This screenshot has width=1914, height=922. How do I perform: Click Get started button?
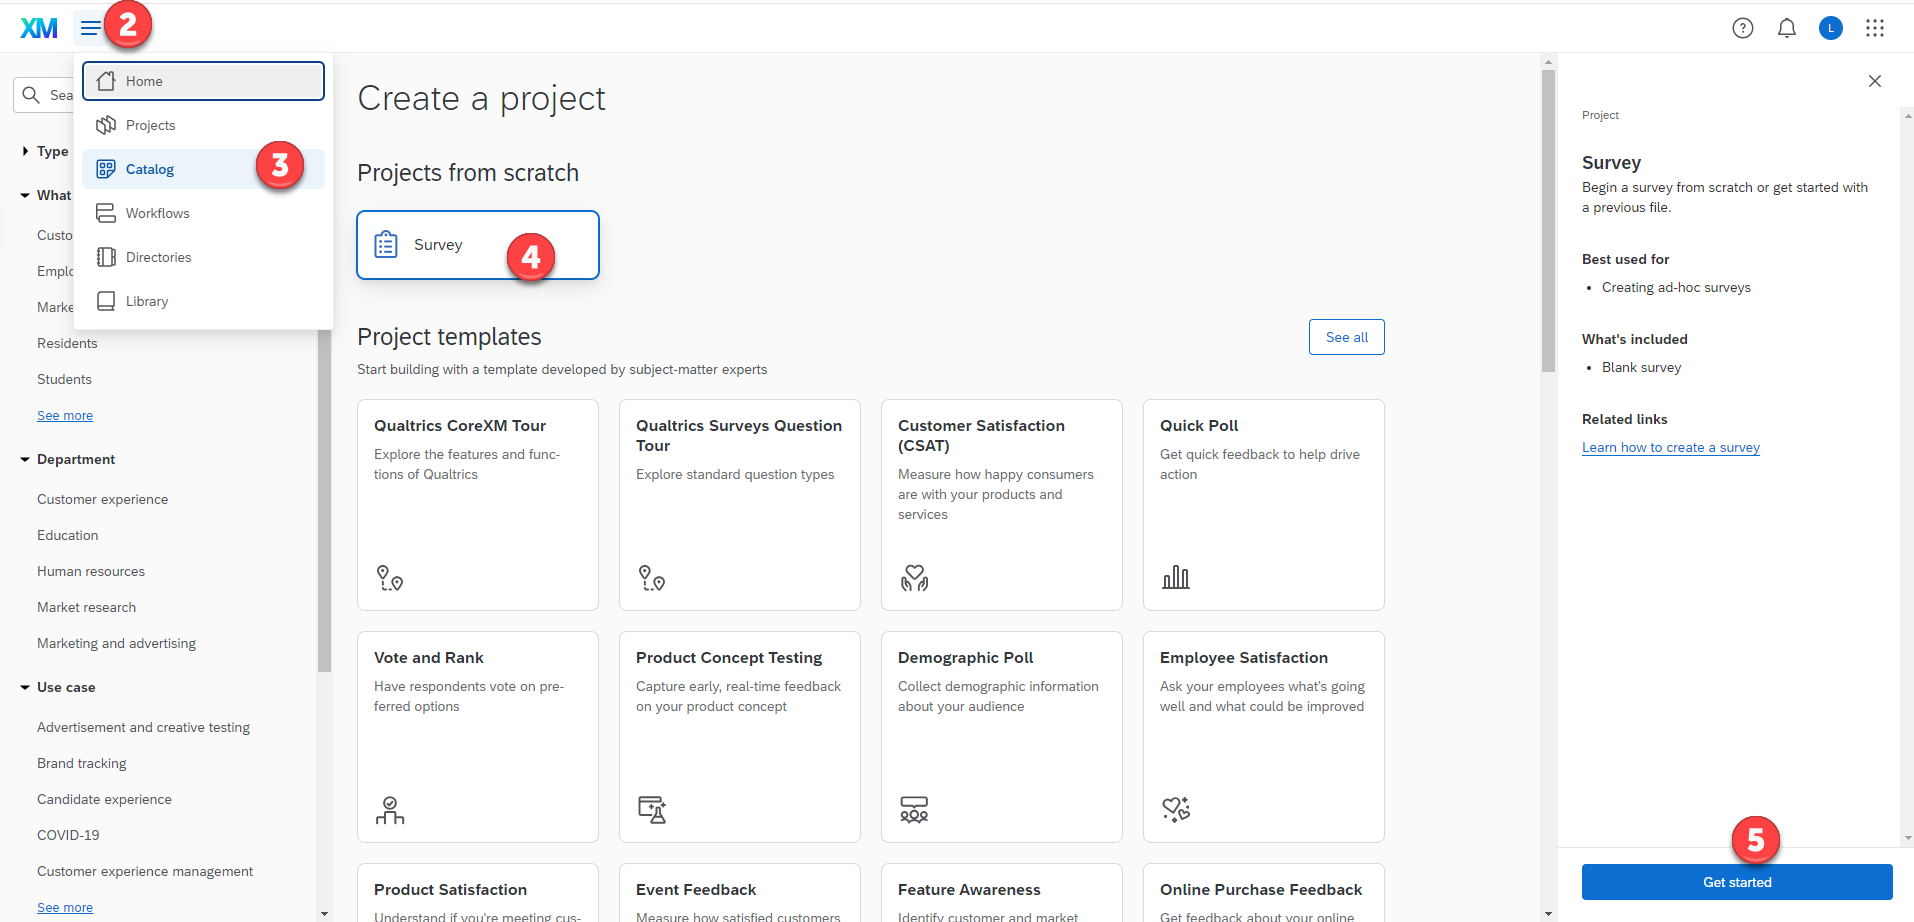point(1737,882)
